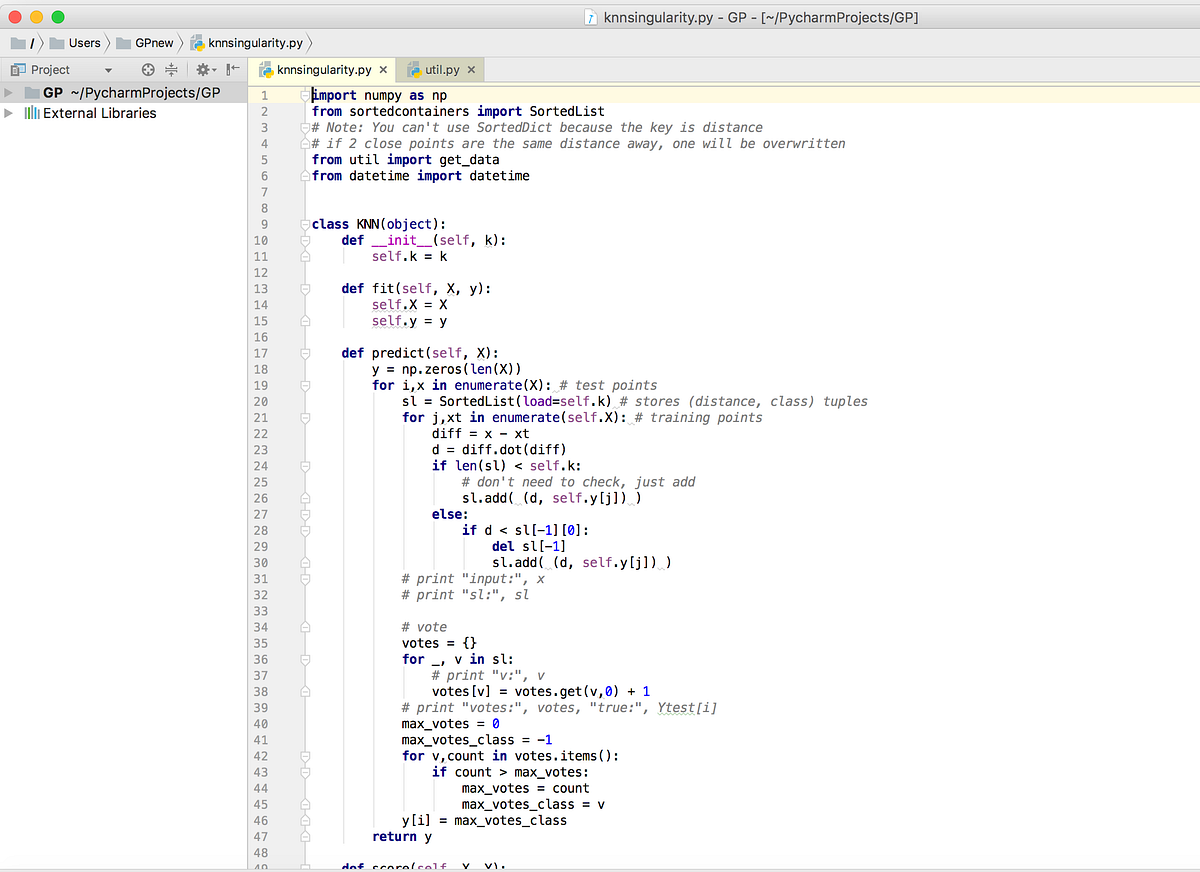Click the Python file icon on knnsingularity.py tab

tap(266, 70)
